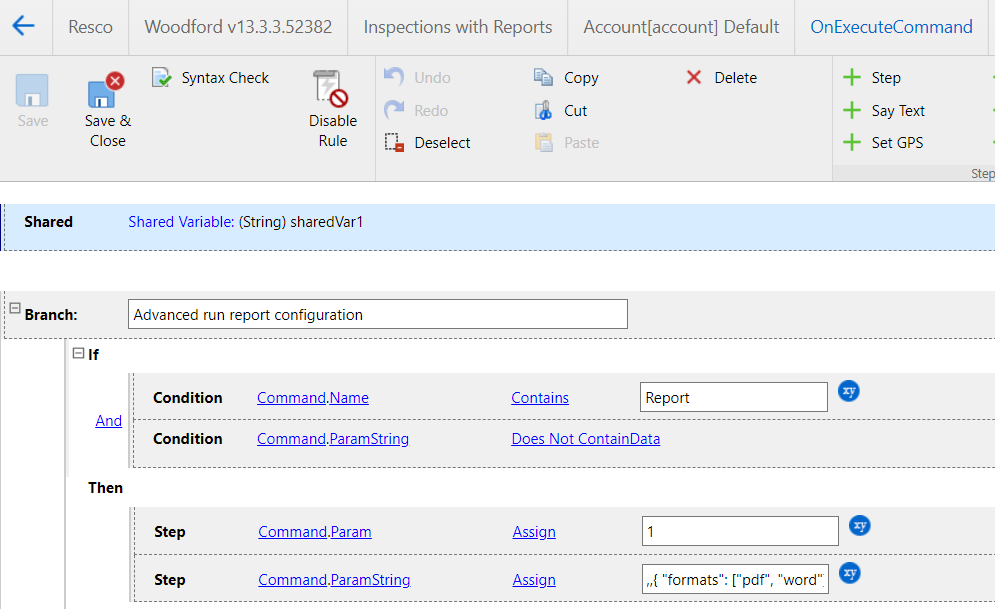Screen dimensions: 995x609
Task: Collapse the If block
Action: (78, 353)
